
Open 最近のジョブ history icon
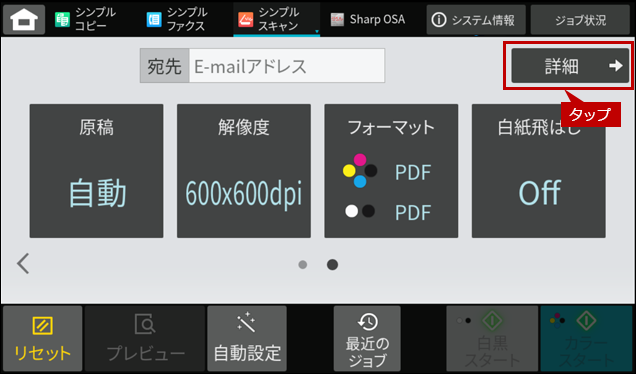pyautogui.click(x=367, y=322)
